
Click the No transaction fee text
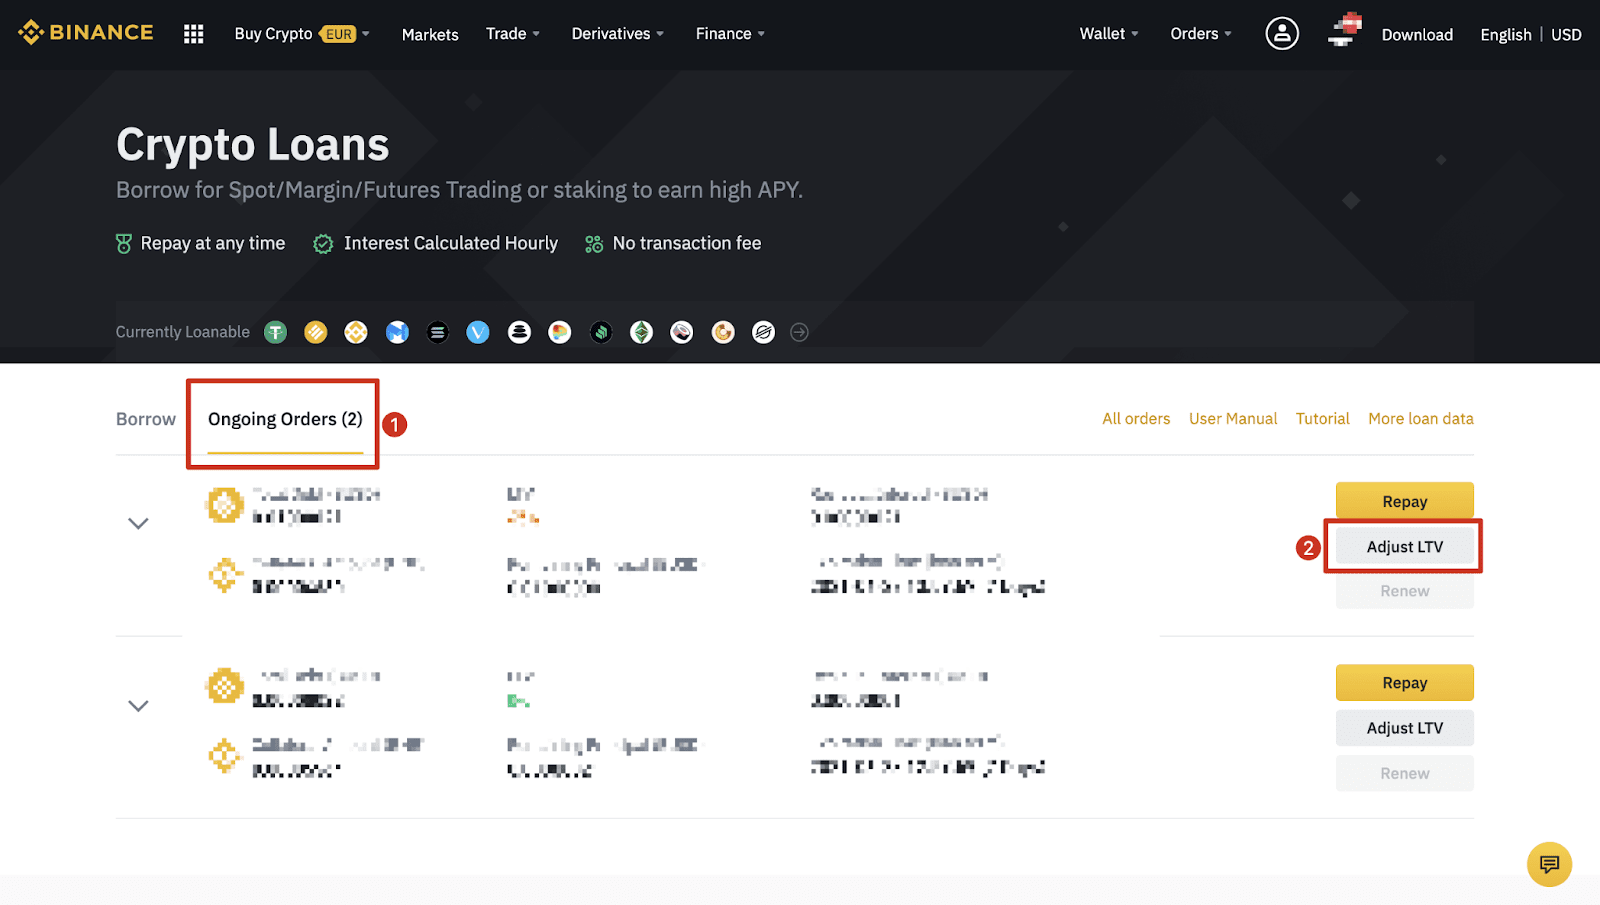tap(687, 243)
